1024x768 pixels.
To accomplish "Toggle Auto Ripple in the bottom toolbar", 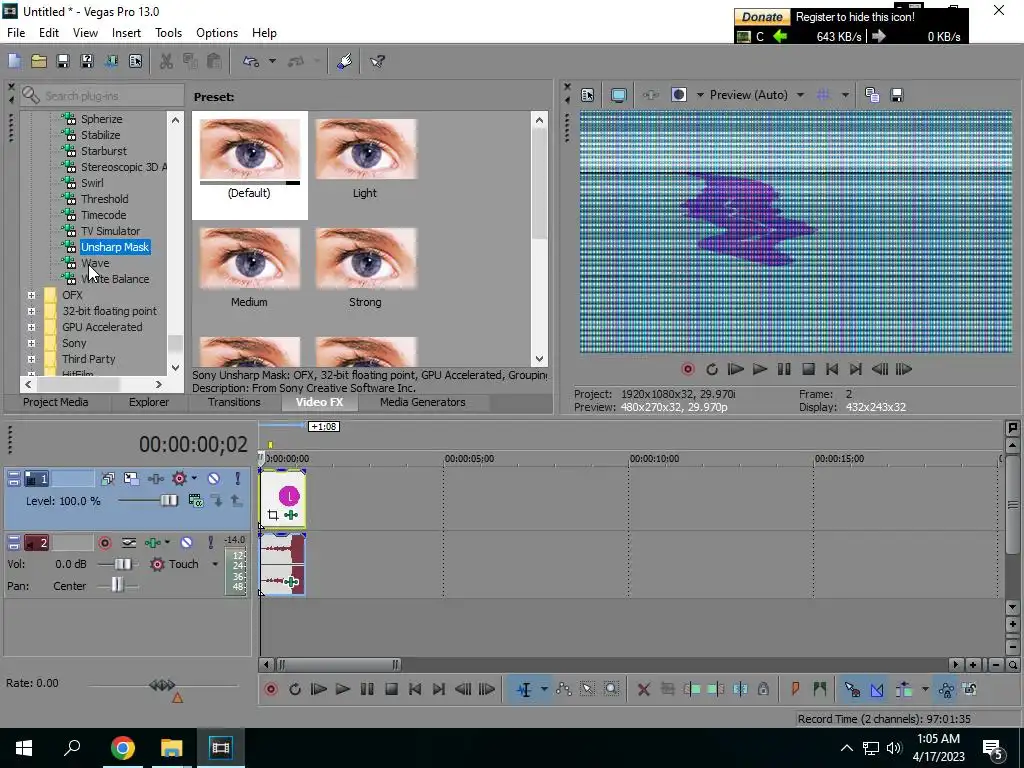I will pos(904,690).
